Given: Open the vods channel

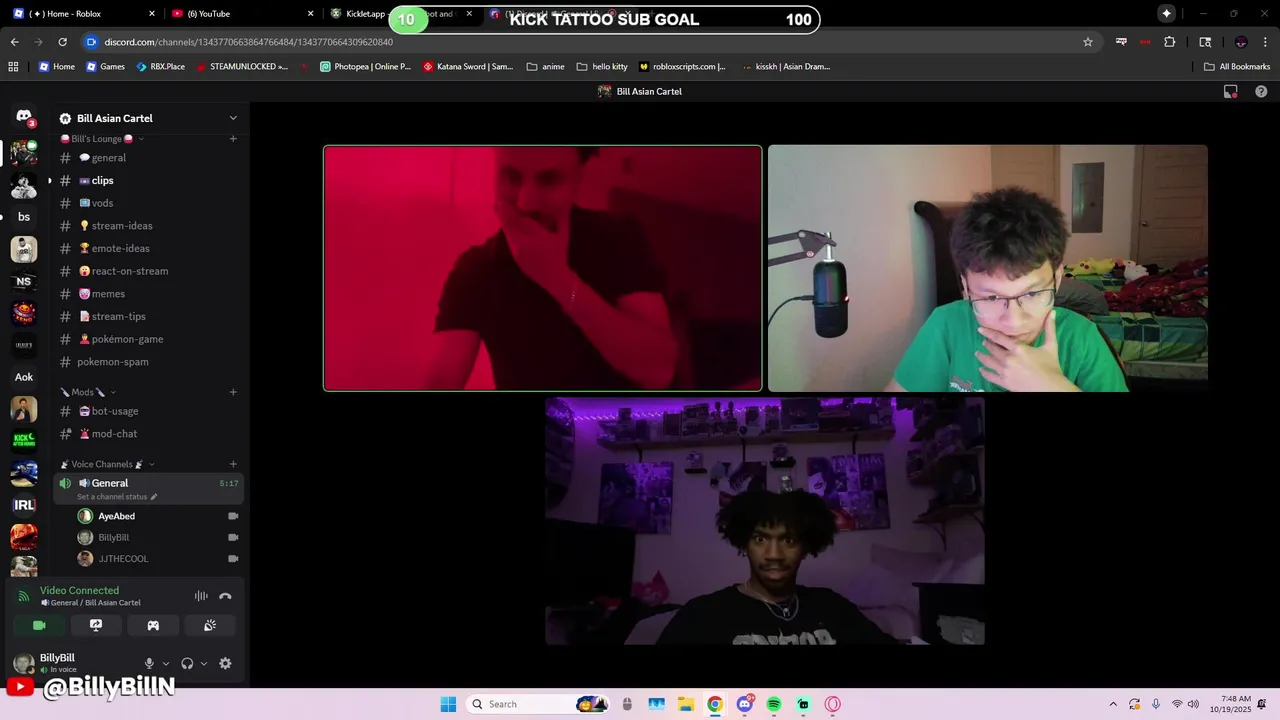Looking at the screenshot, I should (x=148, y=203).
